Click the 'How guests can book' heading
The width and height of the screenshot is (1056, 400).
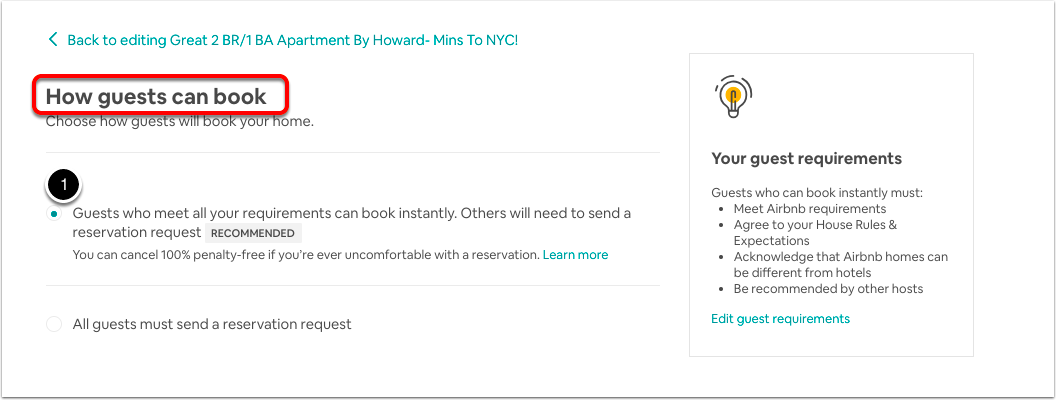point(156,97)
